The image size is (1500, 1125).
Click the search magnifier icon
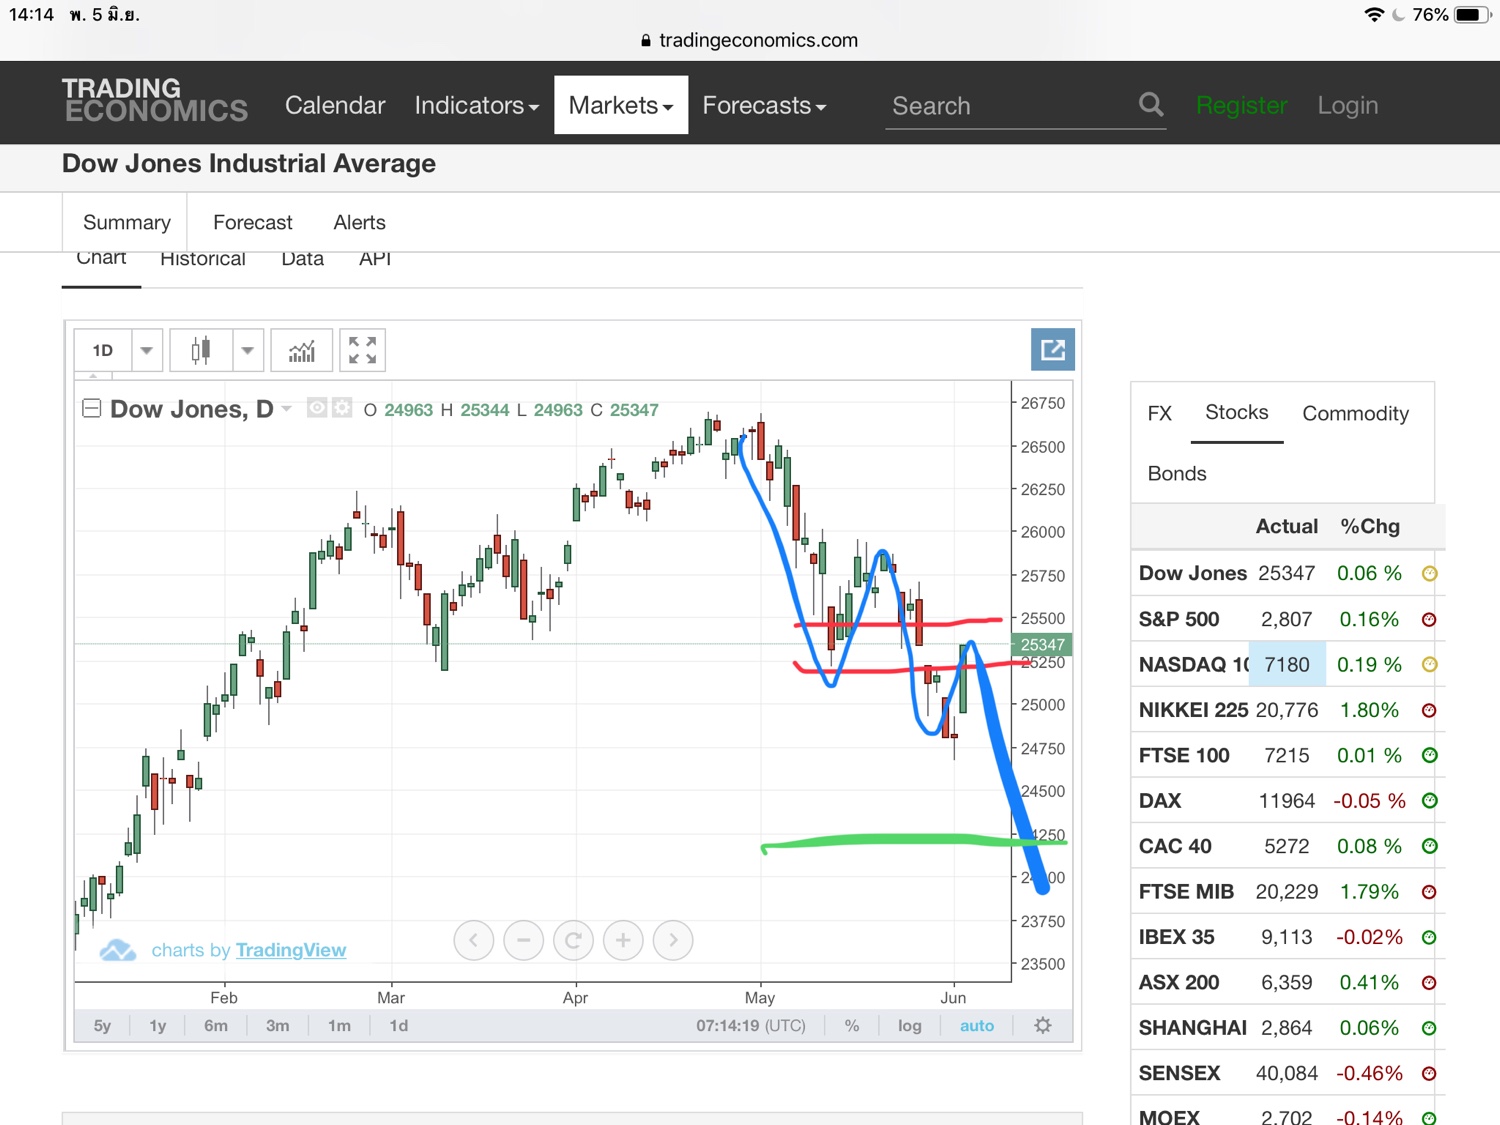point(1151,104)
